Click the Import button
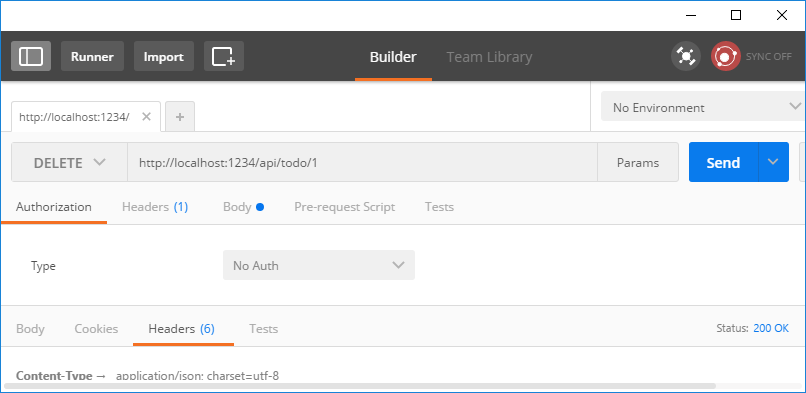Image resolution: width=806 pixels, height=393 pixels. pos(163,56)
